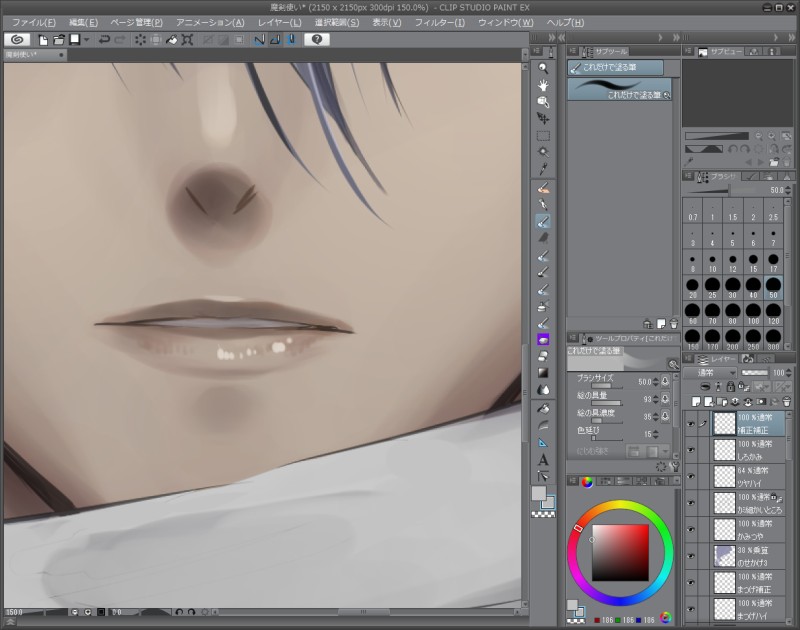This screenshot has width=800, height=630.
Task: Delete the selected layer with trash icon
Action: pyautogui.click(x=786, y=401)
